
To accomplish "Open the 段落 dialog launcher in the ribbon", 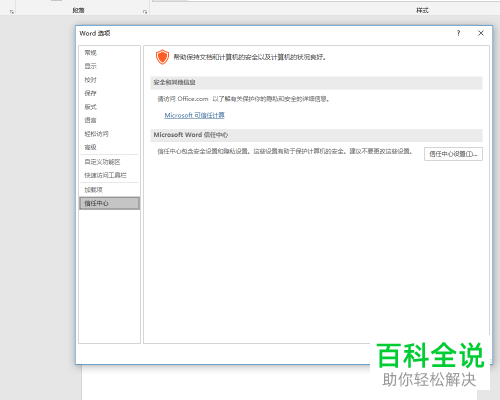I will [x=145, y=12].
